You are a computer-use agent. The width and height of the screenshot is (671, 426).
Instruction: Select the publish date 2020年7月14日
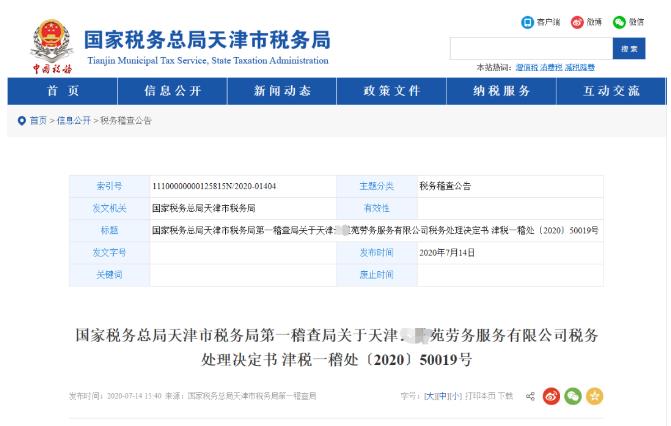pyautogui.click(x=447, y=253)
